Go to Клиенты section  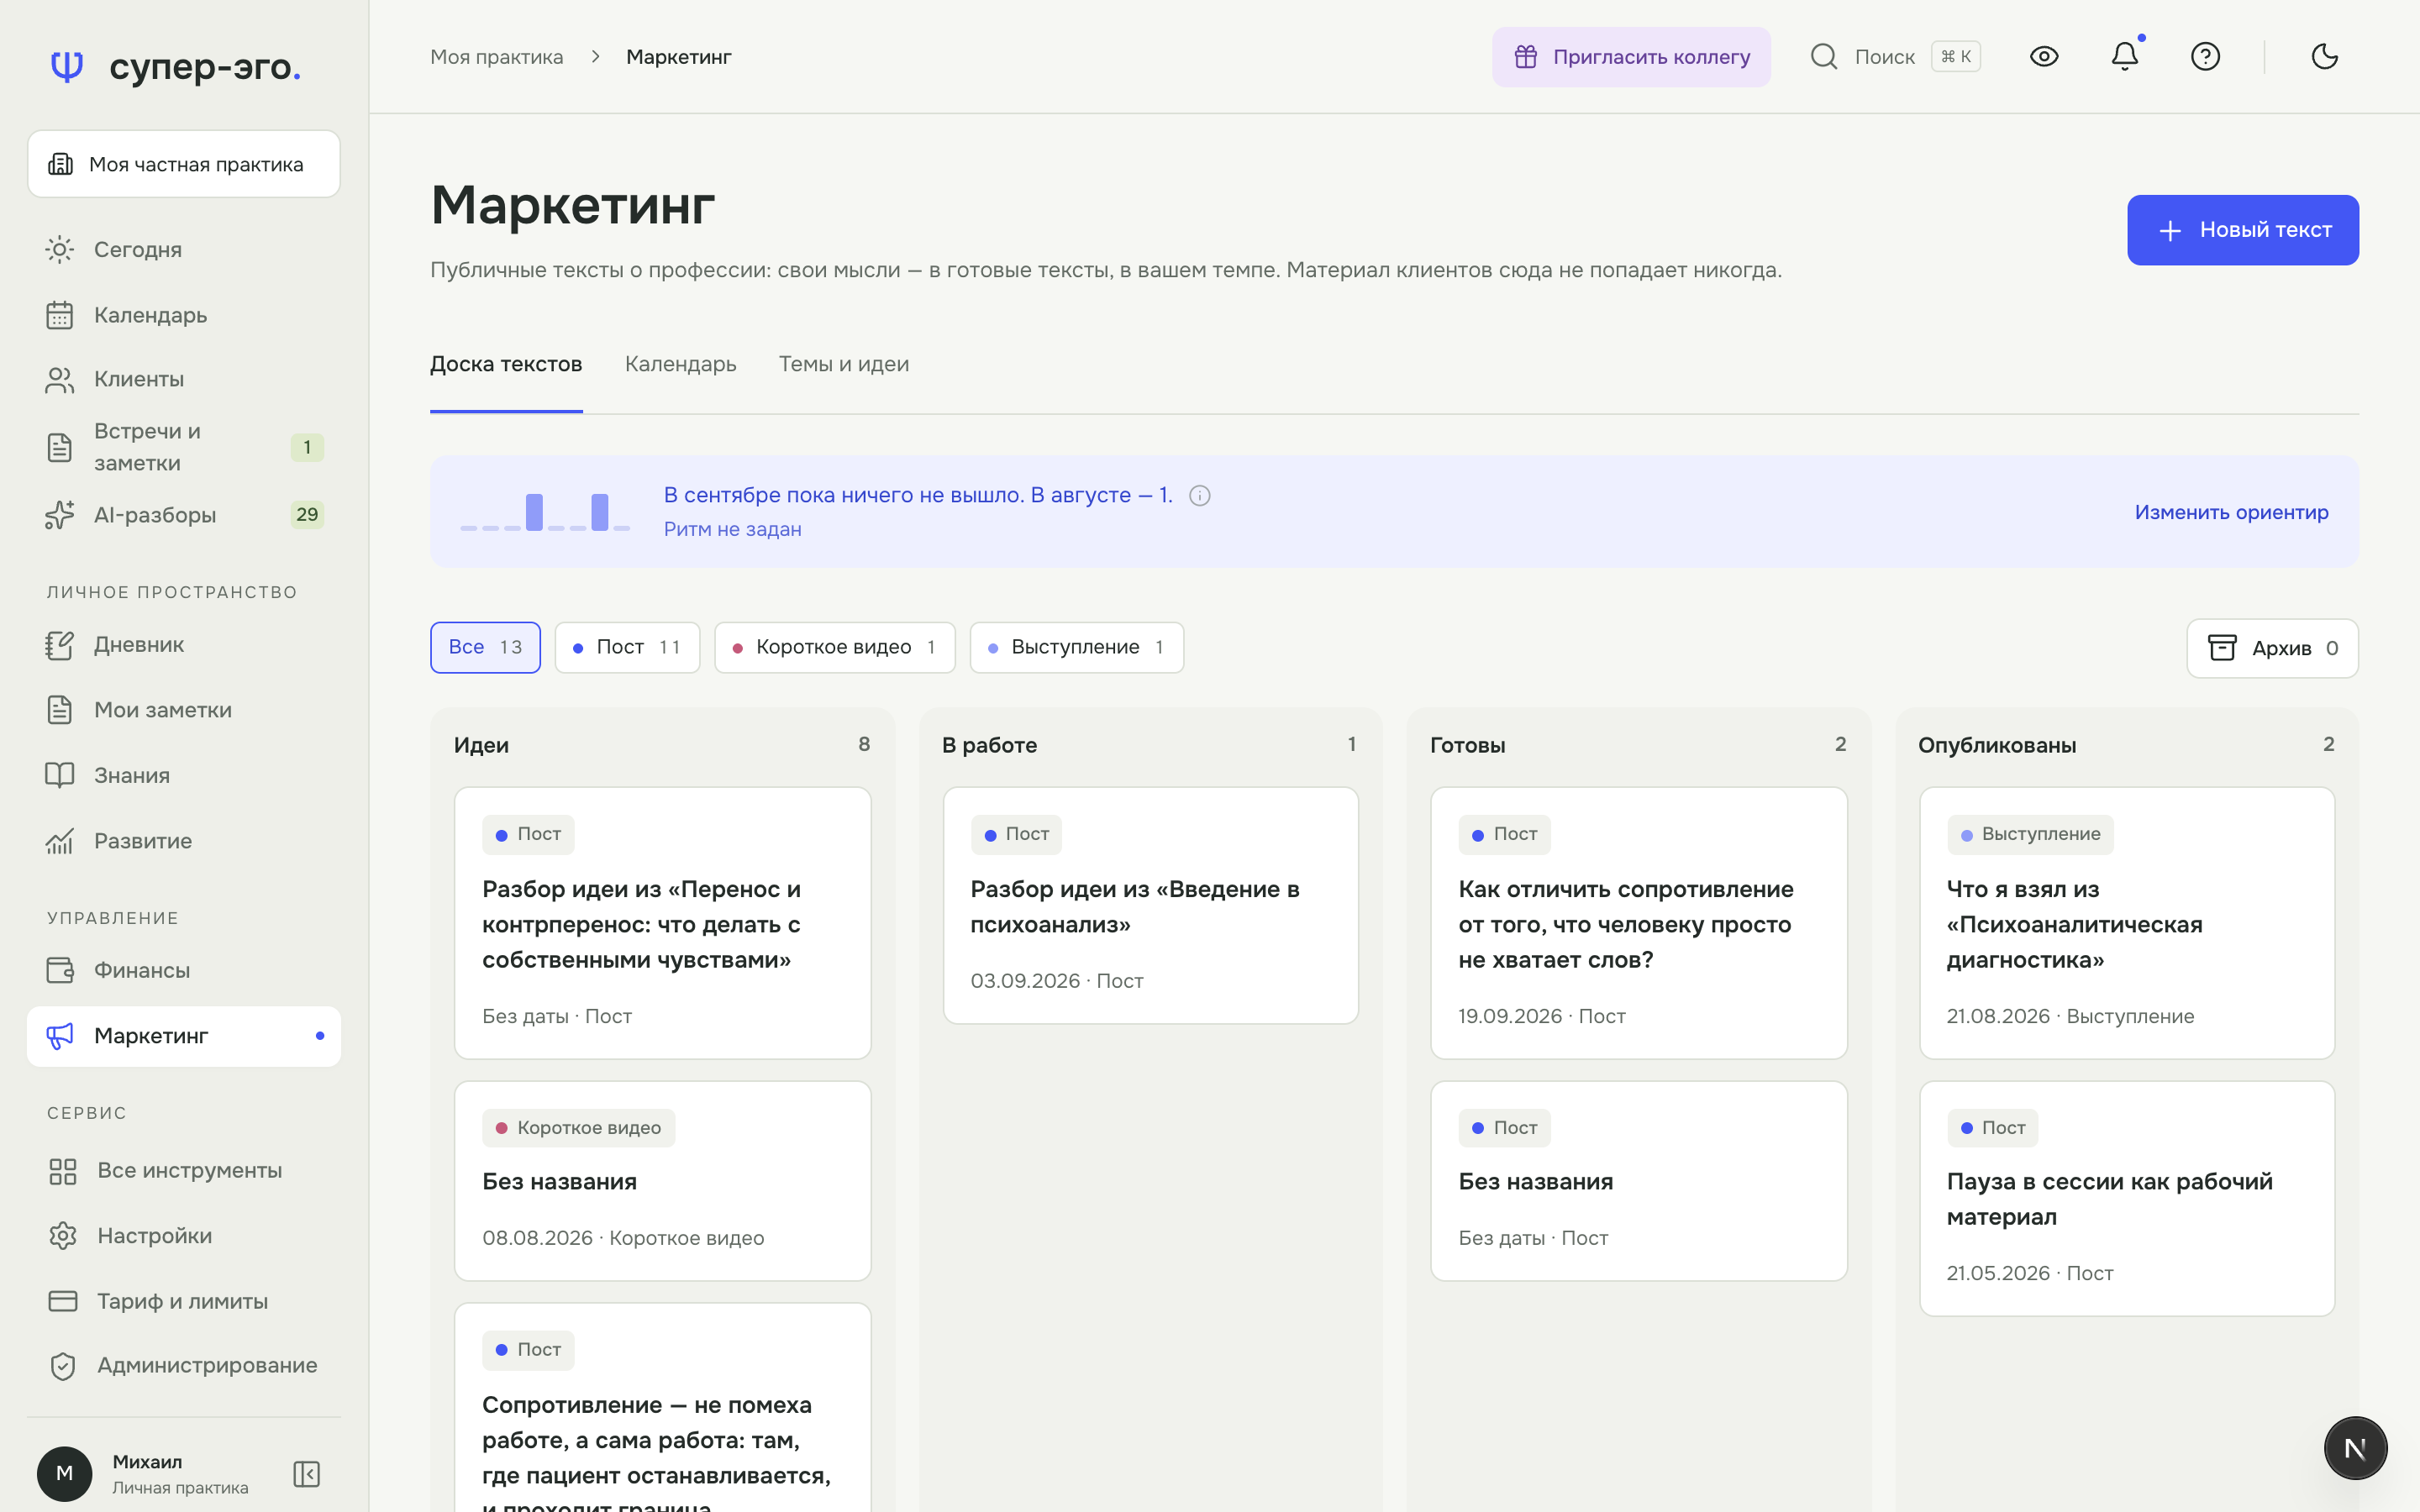click(x=184, y=379)
